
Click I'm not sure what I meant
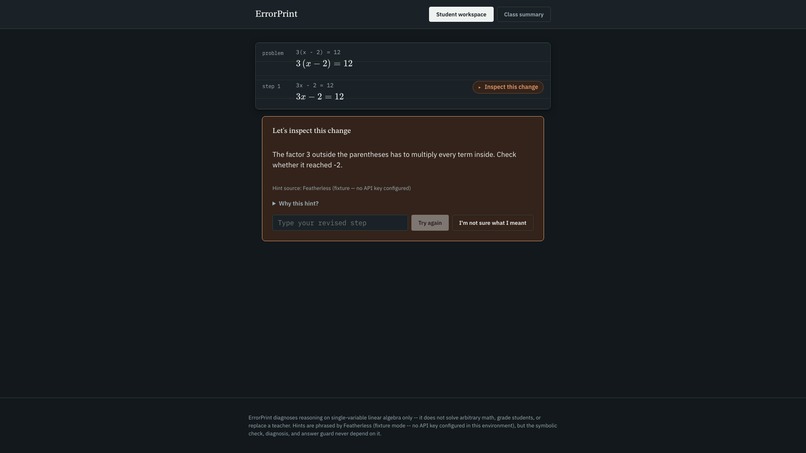[492, 223]
